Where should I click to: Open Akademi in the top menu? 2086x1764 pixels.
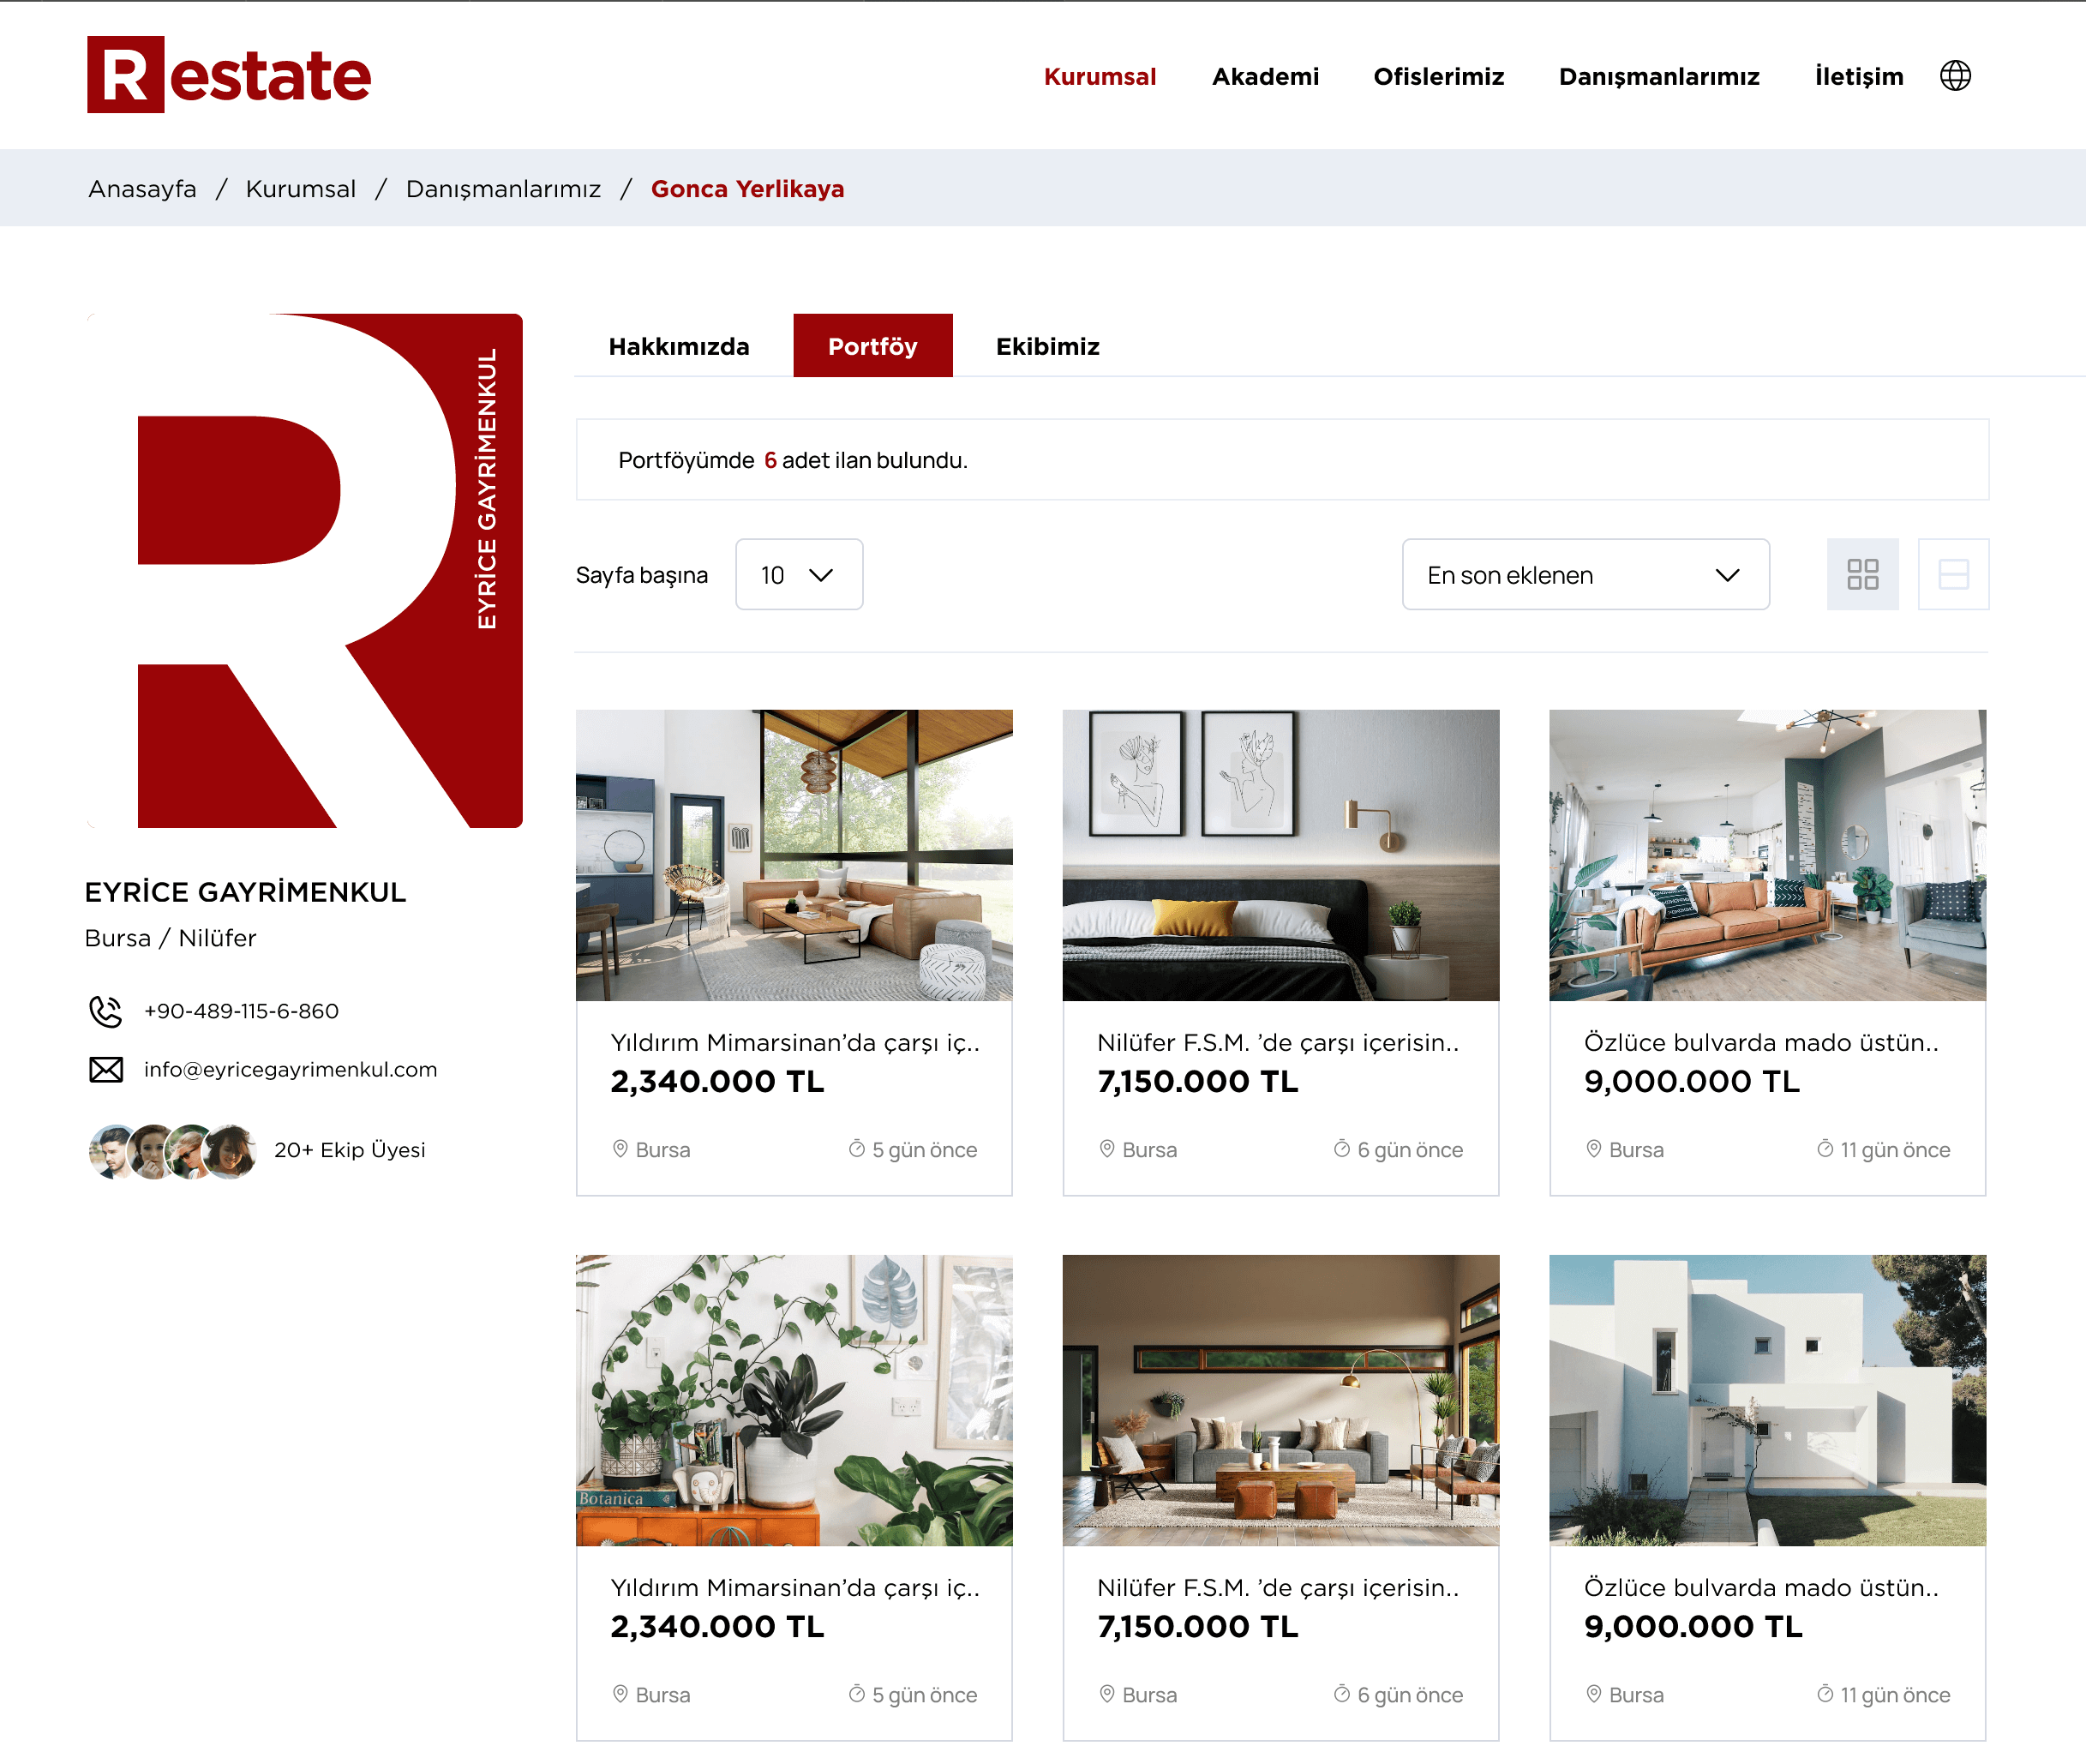click(1265, 77)
